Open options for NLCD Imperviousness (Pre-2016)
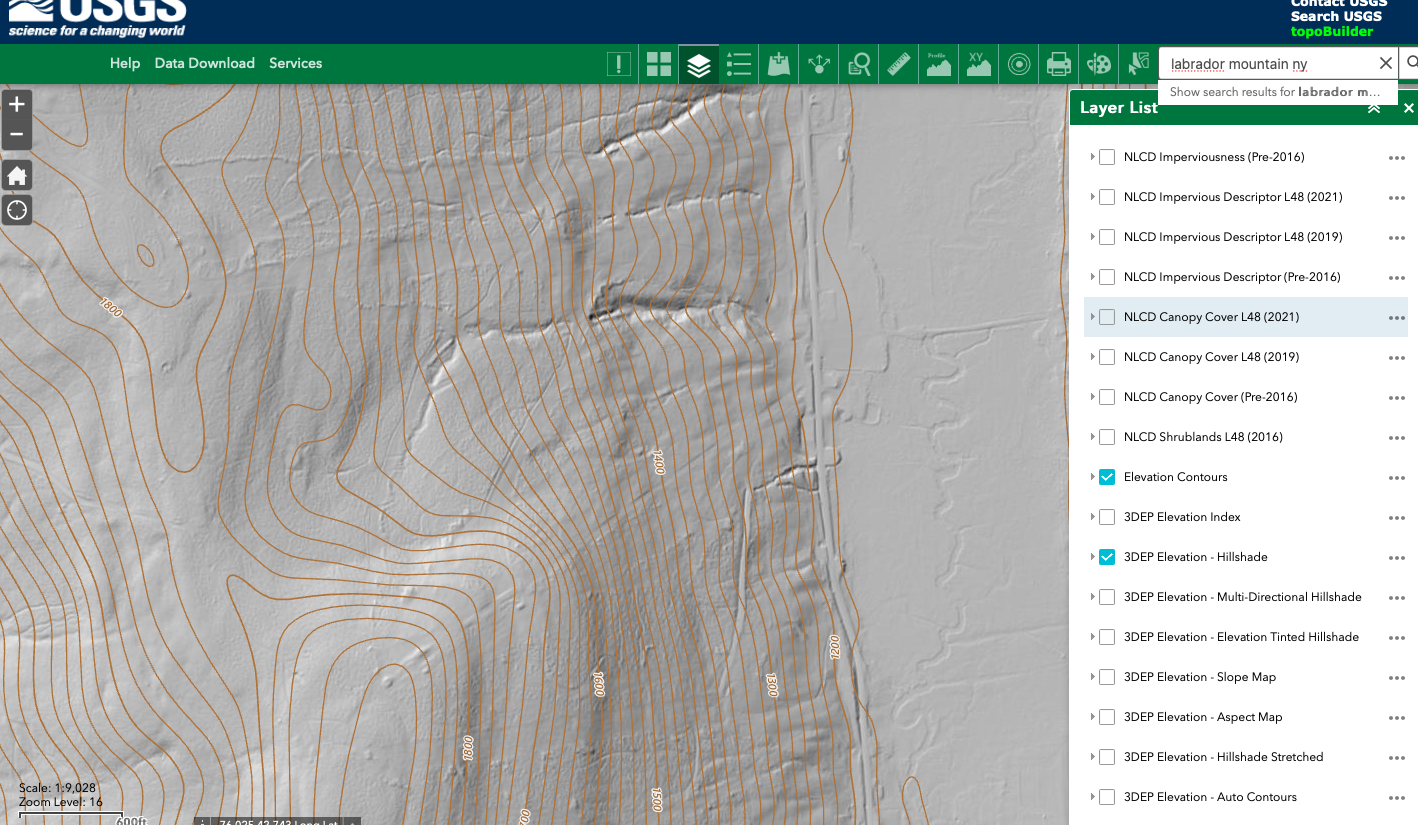This screenshot has height=825, width=1418. click(x=1396, y=158)
